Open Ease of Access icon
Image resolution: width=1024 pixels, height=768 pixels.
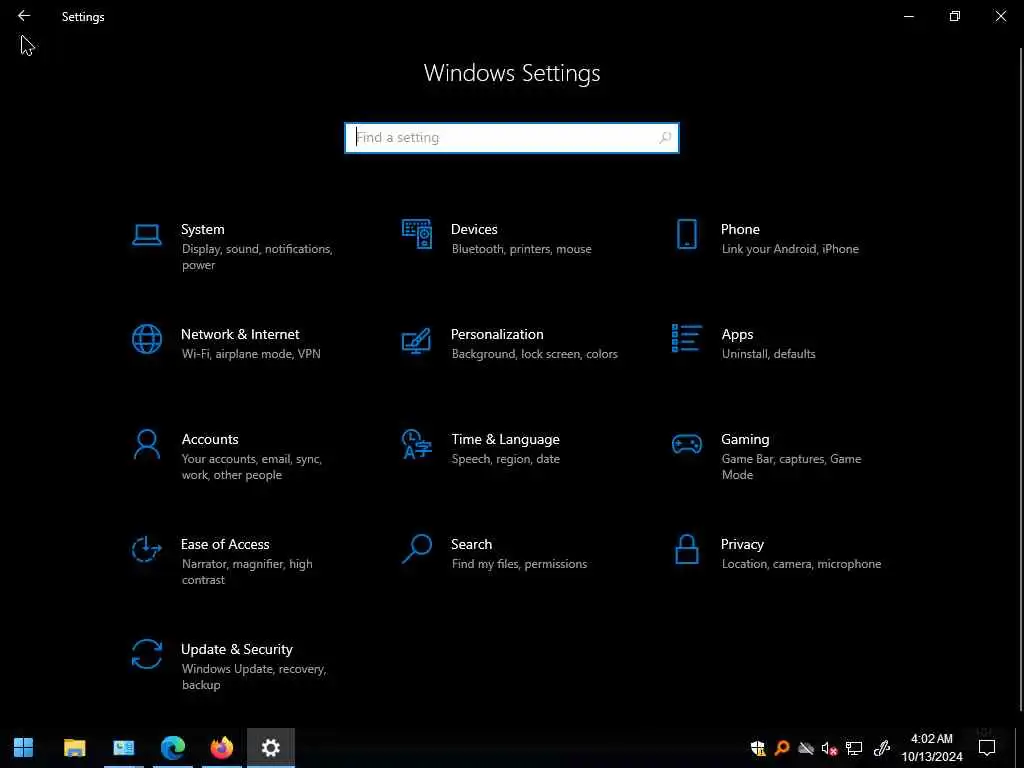146,549
